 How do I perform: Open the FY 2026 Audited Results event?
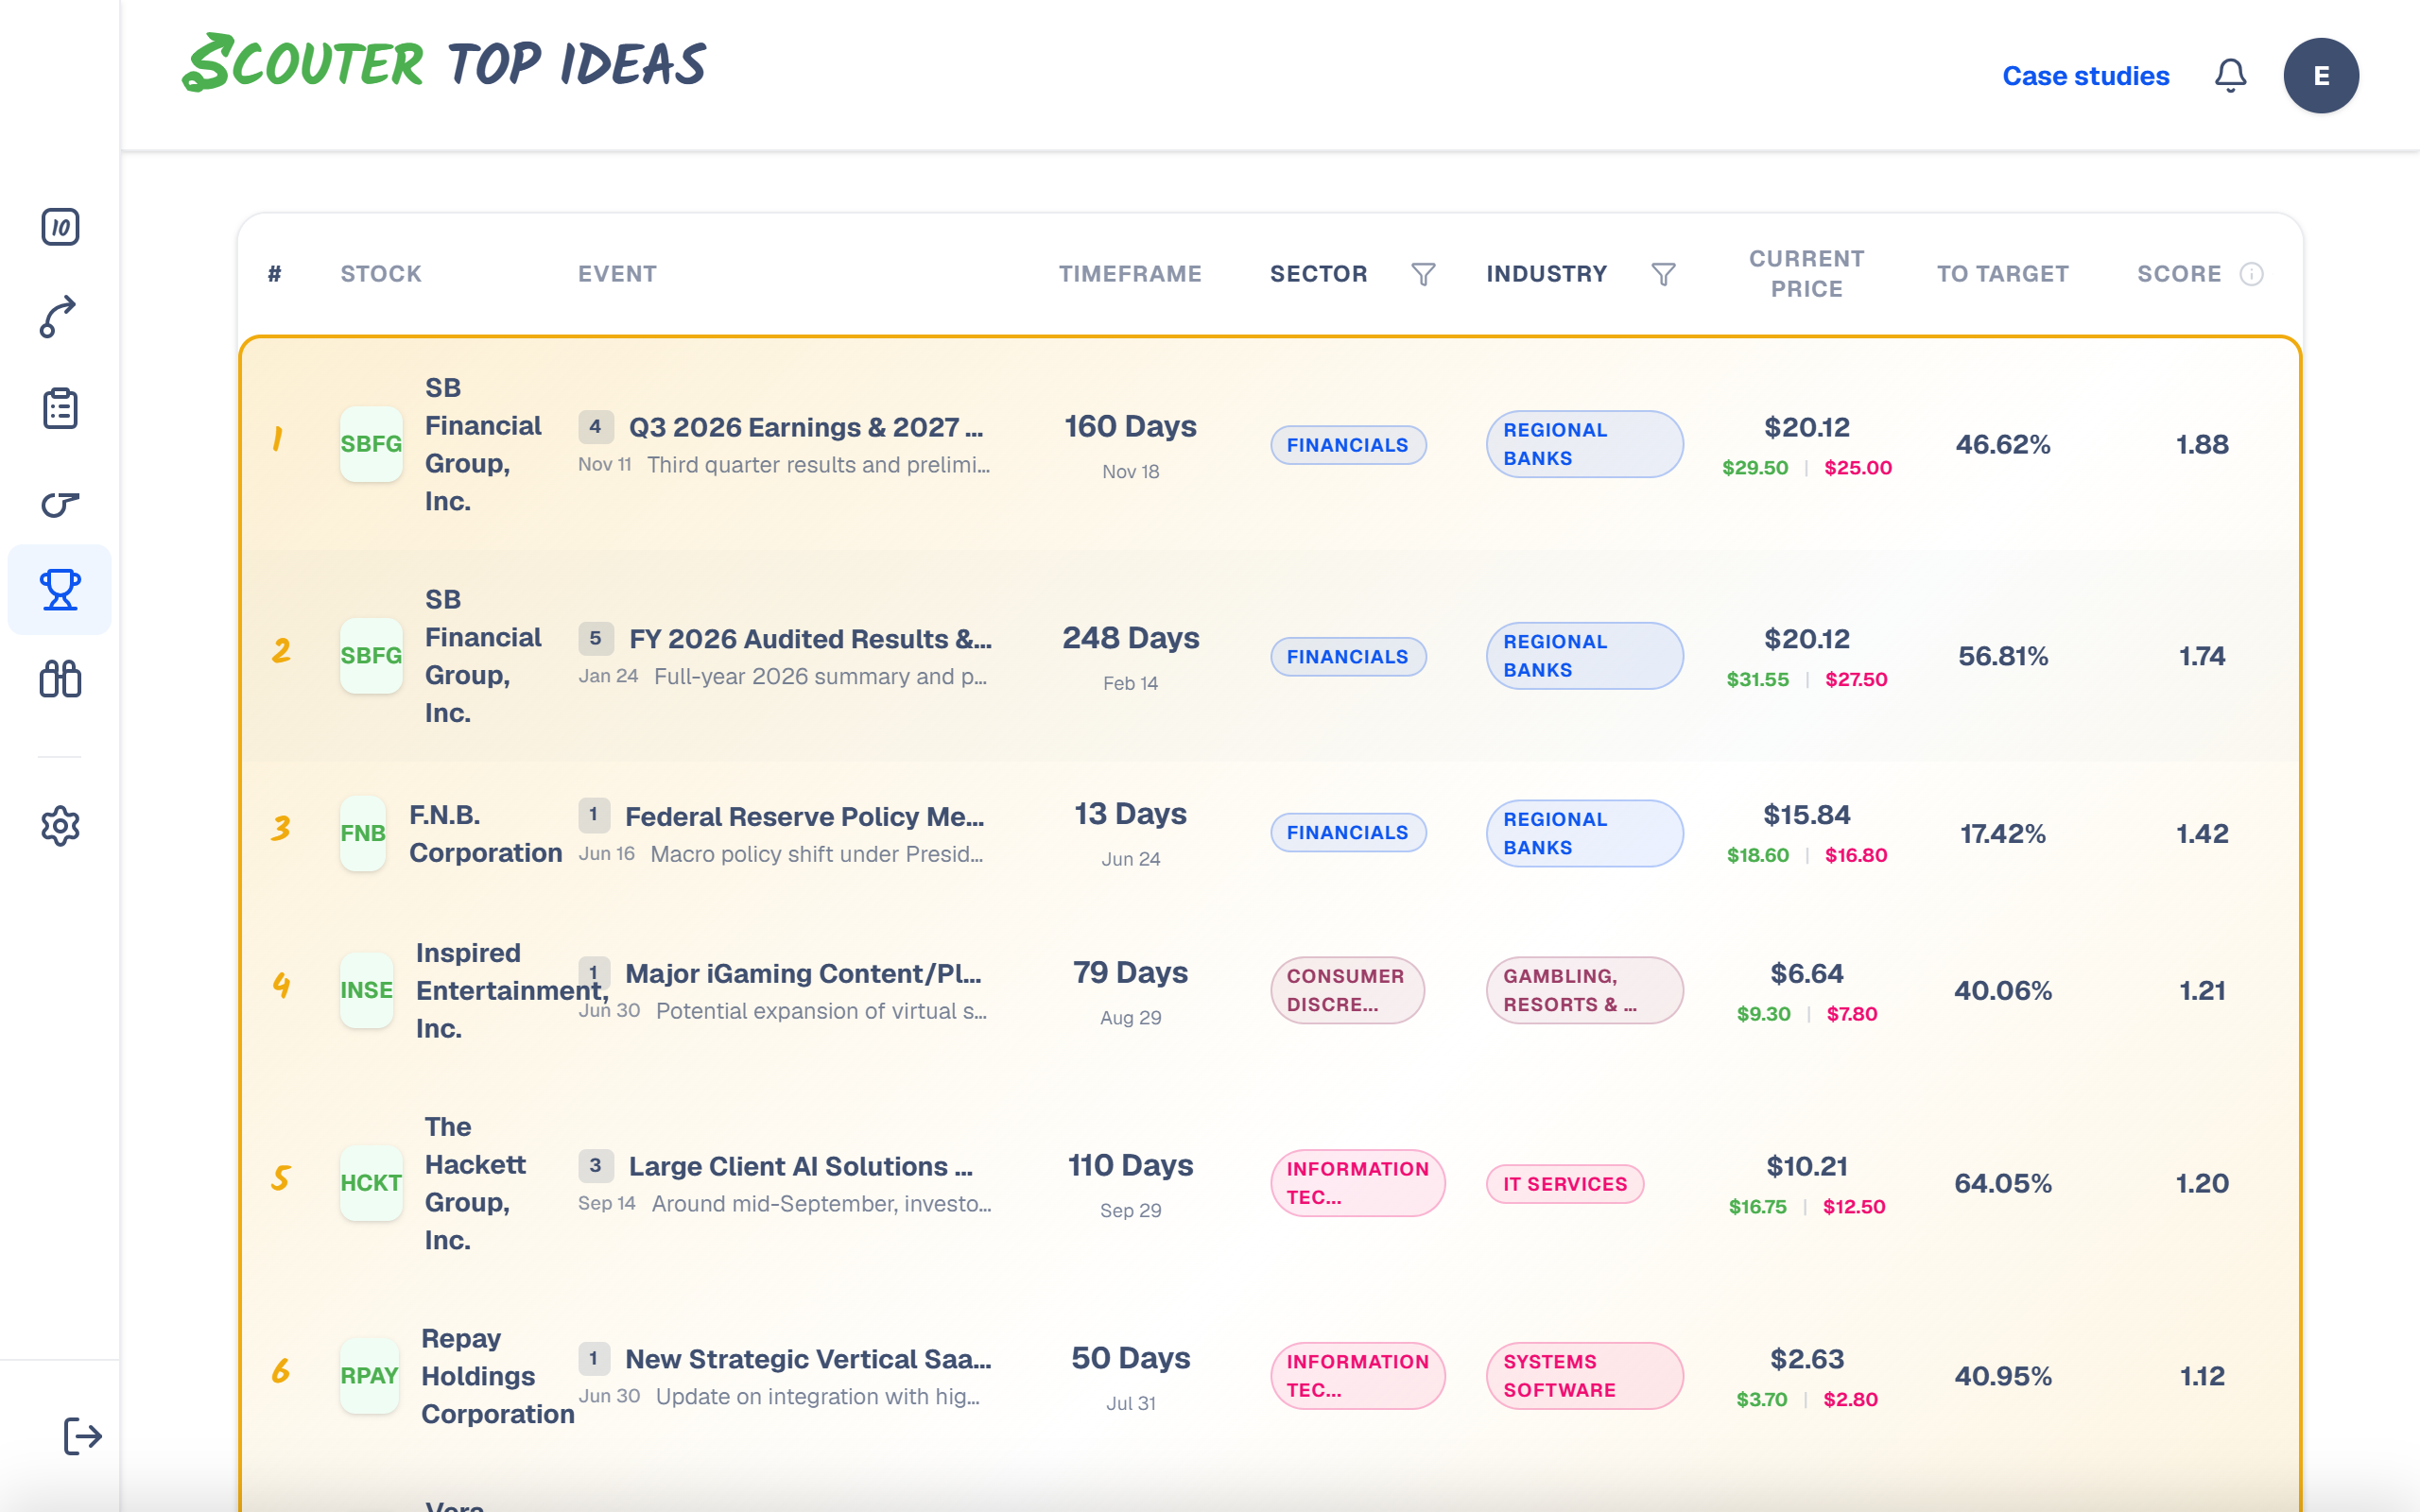tap(810, 639)
